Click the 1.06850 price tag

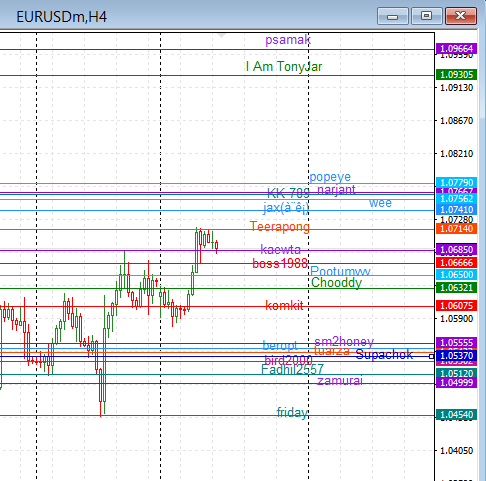pyautogui.click(x=456, y=250)
